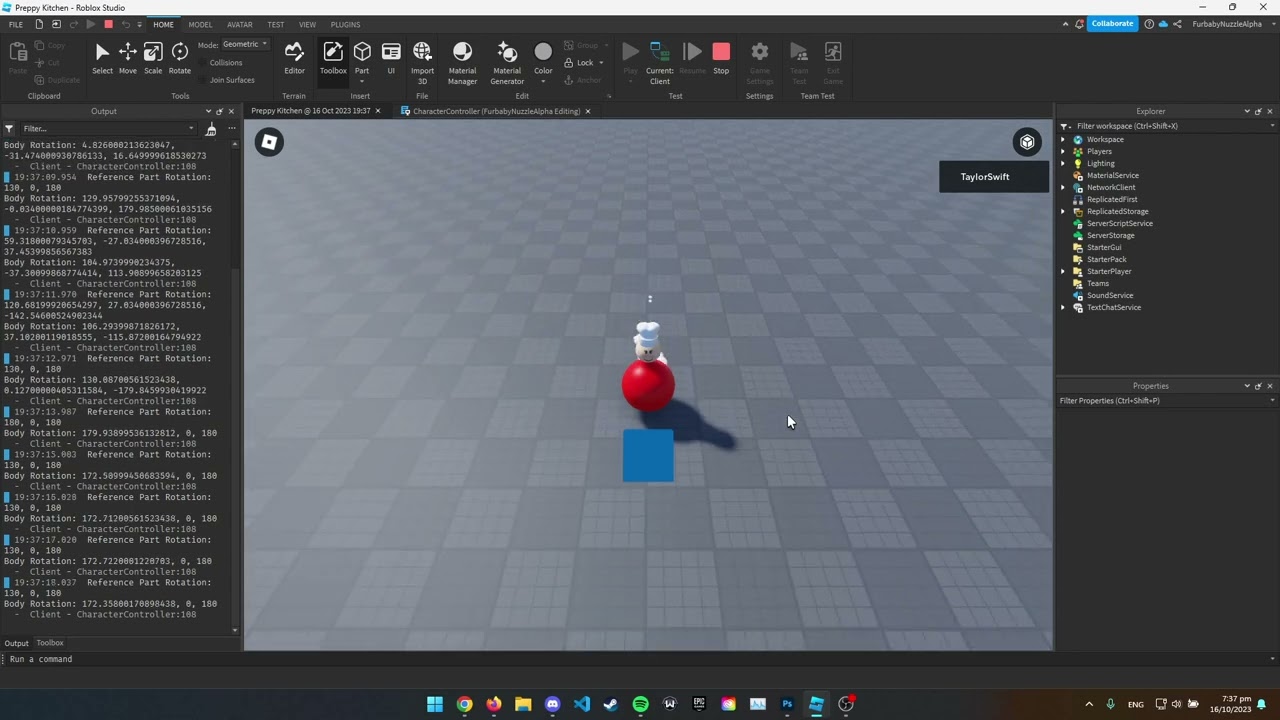The width and height of the screenshot is (1280, 720).
Task: Open the UI insert tool
Action: click(391, 58)
